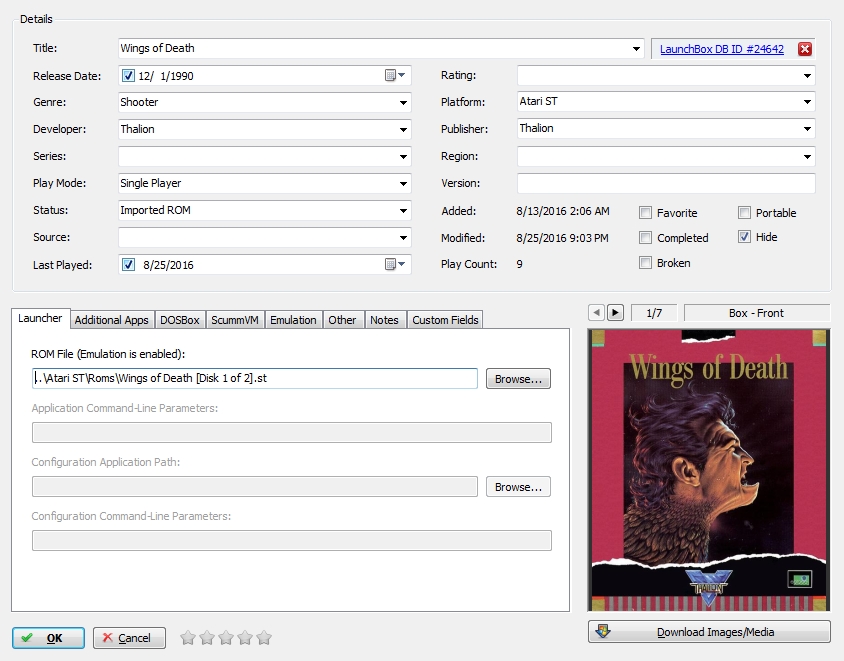844x661 pixels.
Task: Open the LaunchBox DB ID #24642 link
Action: (722, 49)
